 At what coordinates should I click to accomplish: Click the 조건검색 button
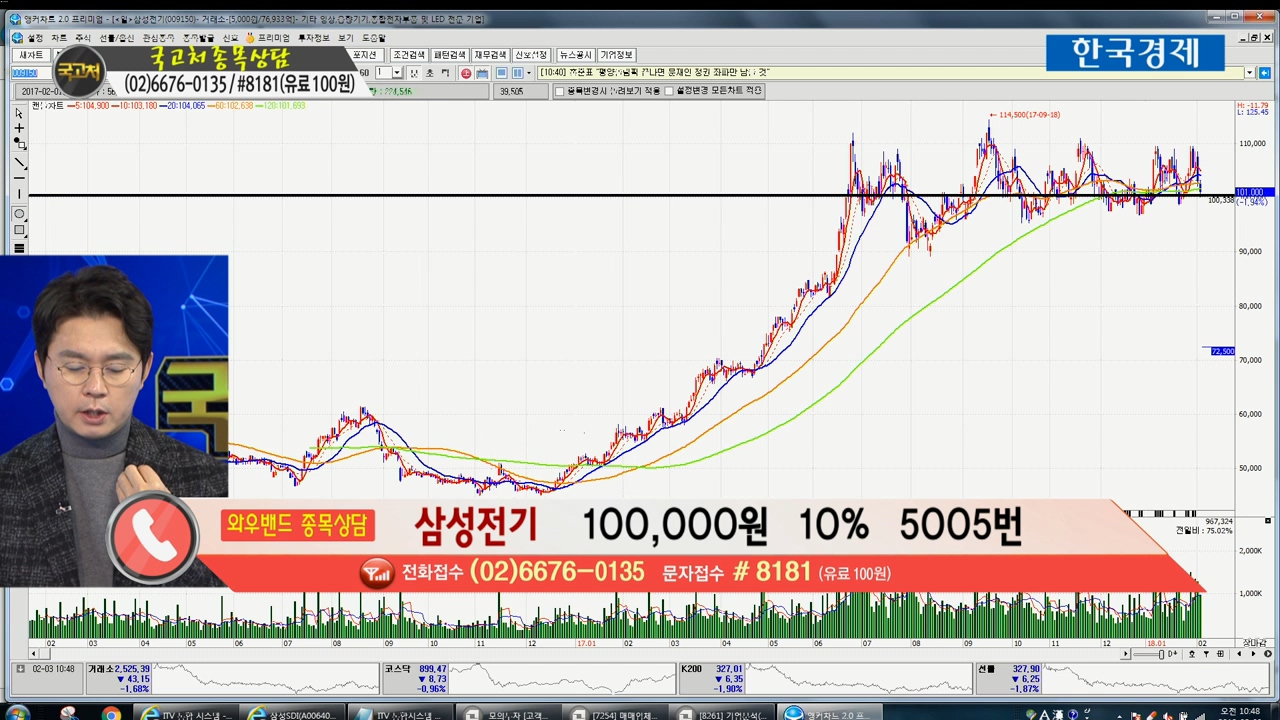408,55
